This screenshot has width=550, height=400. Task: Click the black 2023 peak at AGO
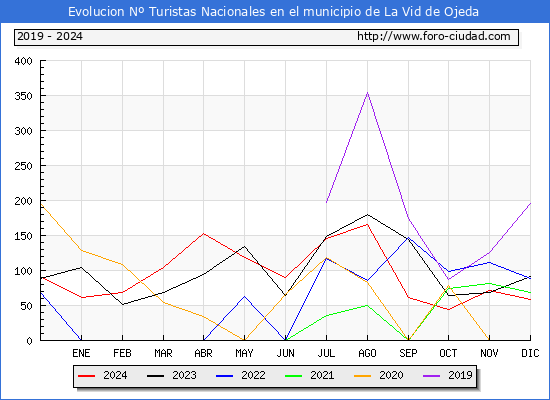pos(367,214)
